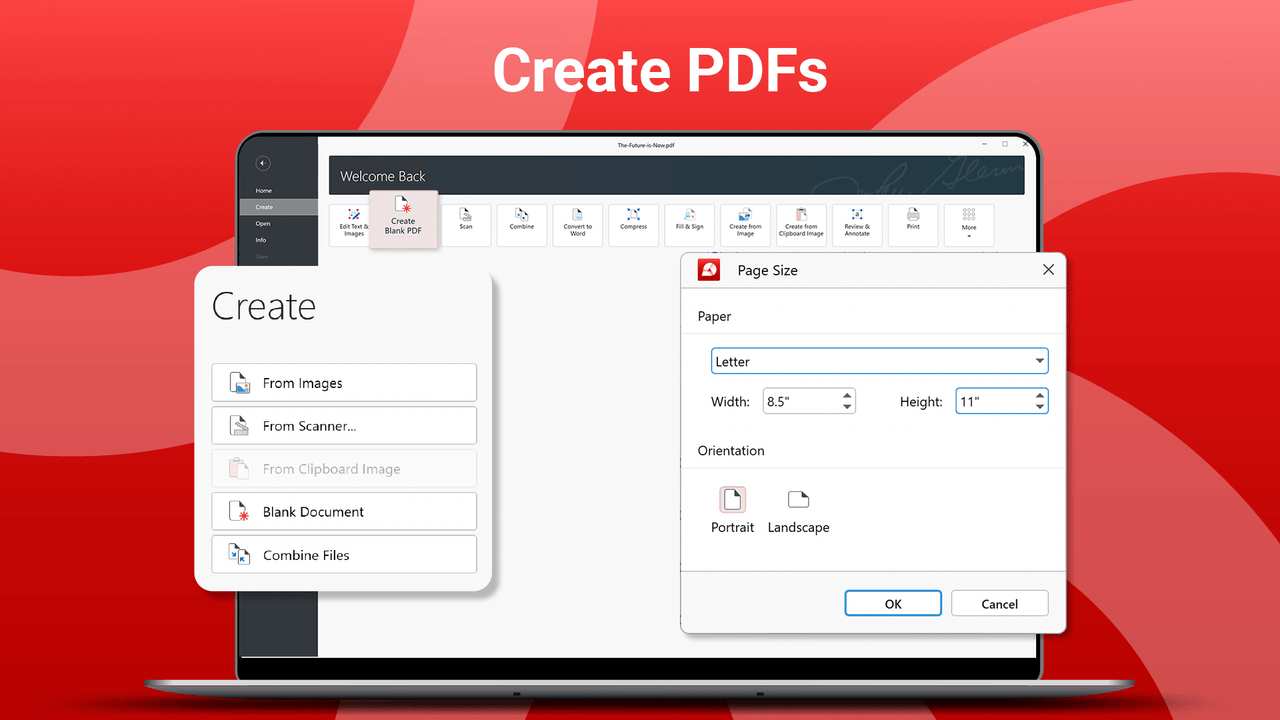Open the Compress tool
1280x720 pixels.
tap(633, 220)
